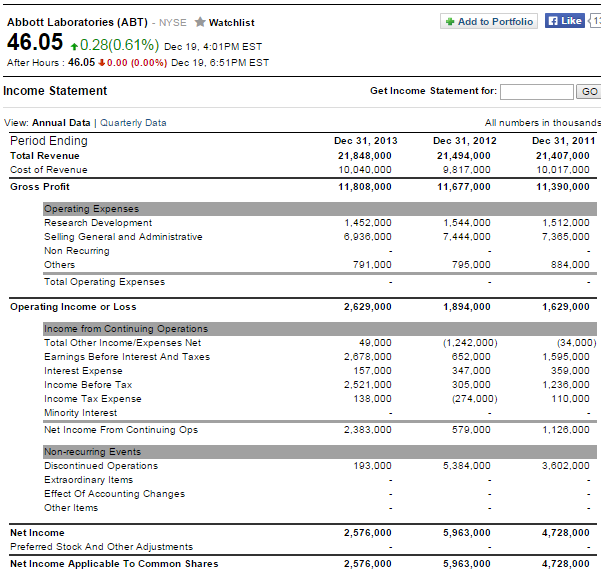Click the Interest Expense row label
This screenshot has width=601, height=576.
[83, 371]
